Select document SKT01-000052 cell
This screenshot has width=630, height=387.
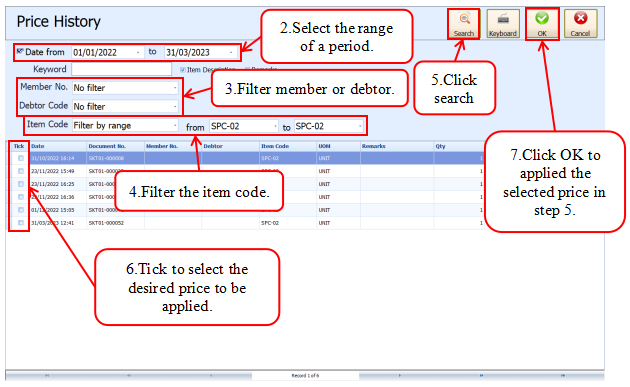pos(115,223)
